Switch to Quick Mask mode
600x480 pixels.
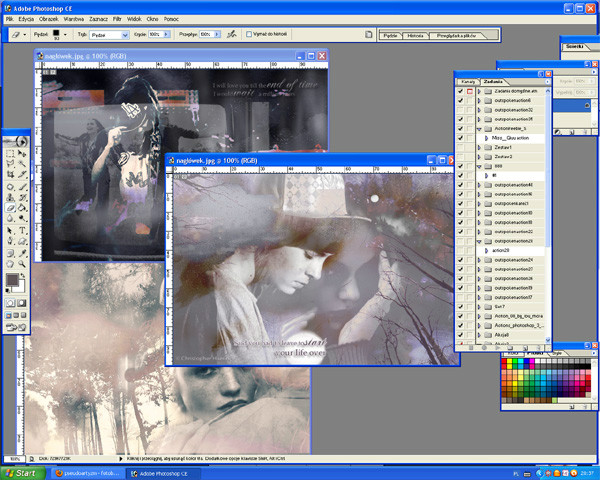coord(22,303)
